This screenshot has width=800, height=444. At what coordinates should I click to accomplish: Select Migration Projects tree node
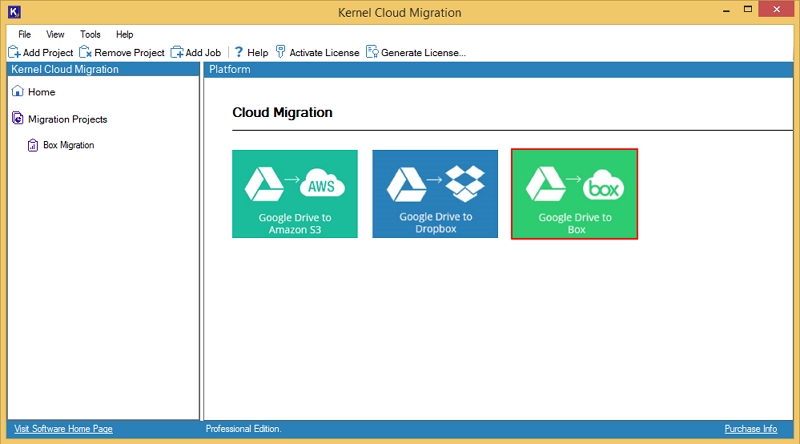click(67, 119)
